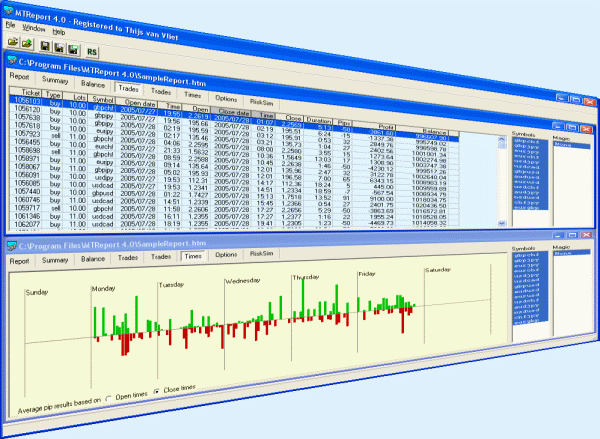This screenshot has height=439, width=600.
Task: Click the second open folder toolbar icon
Action: click(x=26, y=44)
